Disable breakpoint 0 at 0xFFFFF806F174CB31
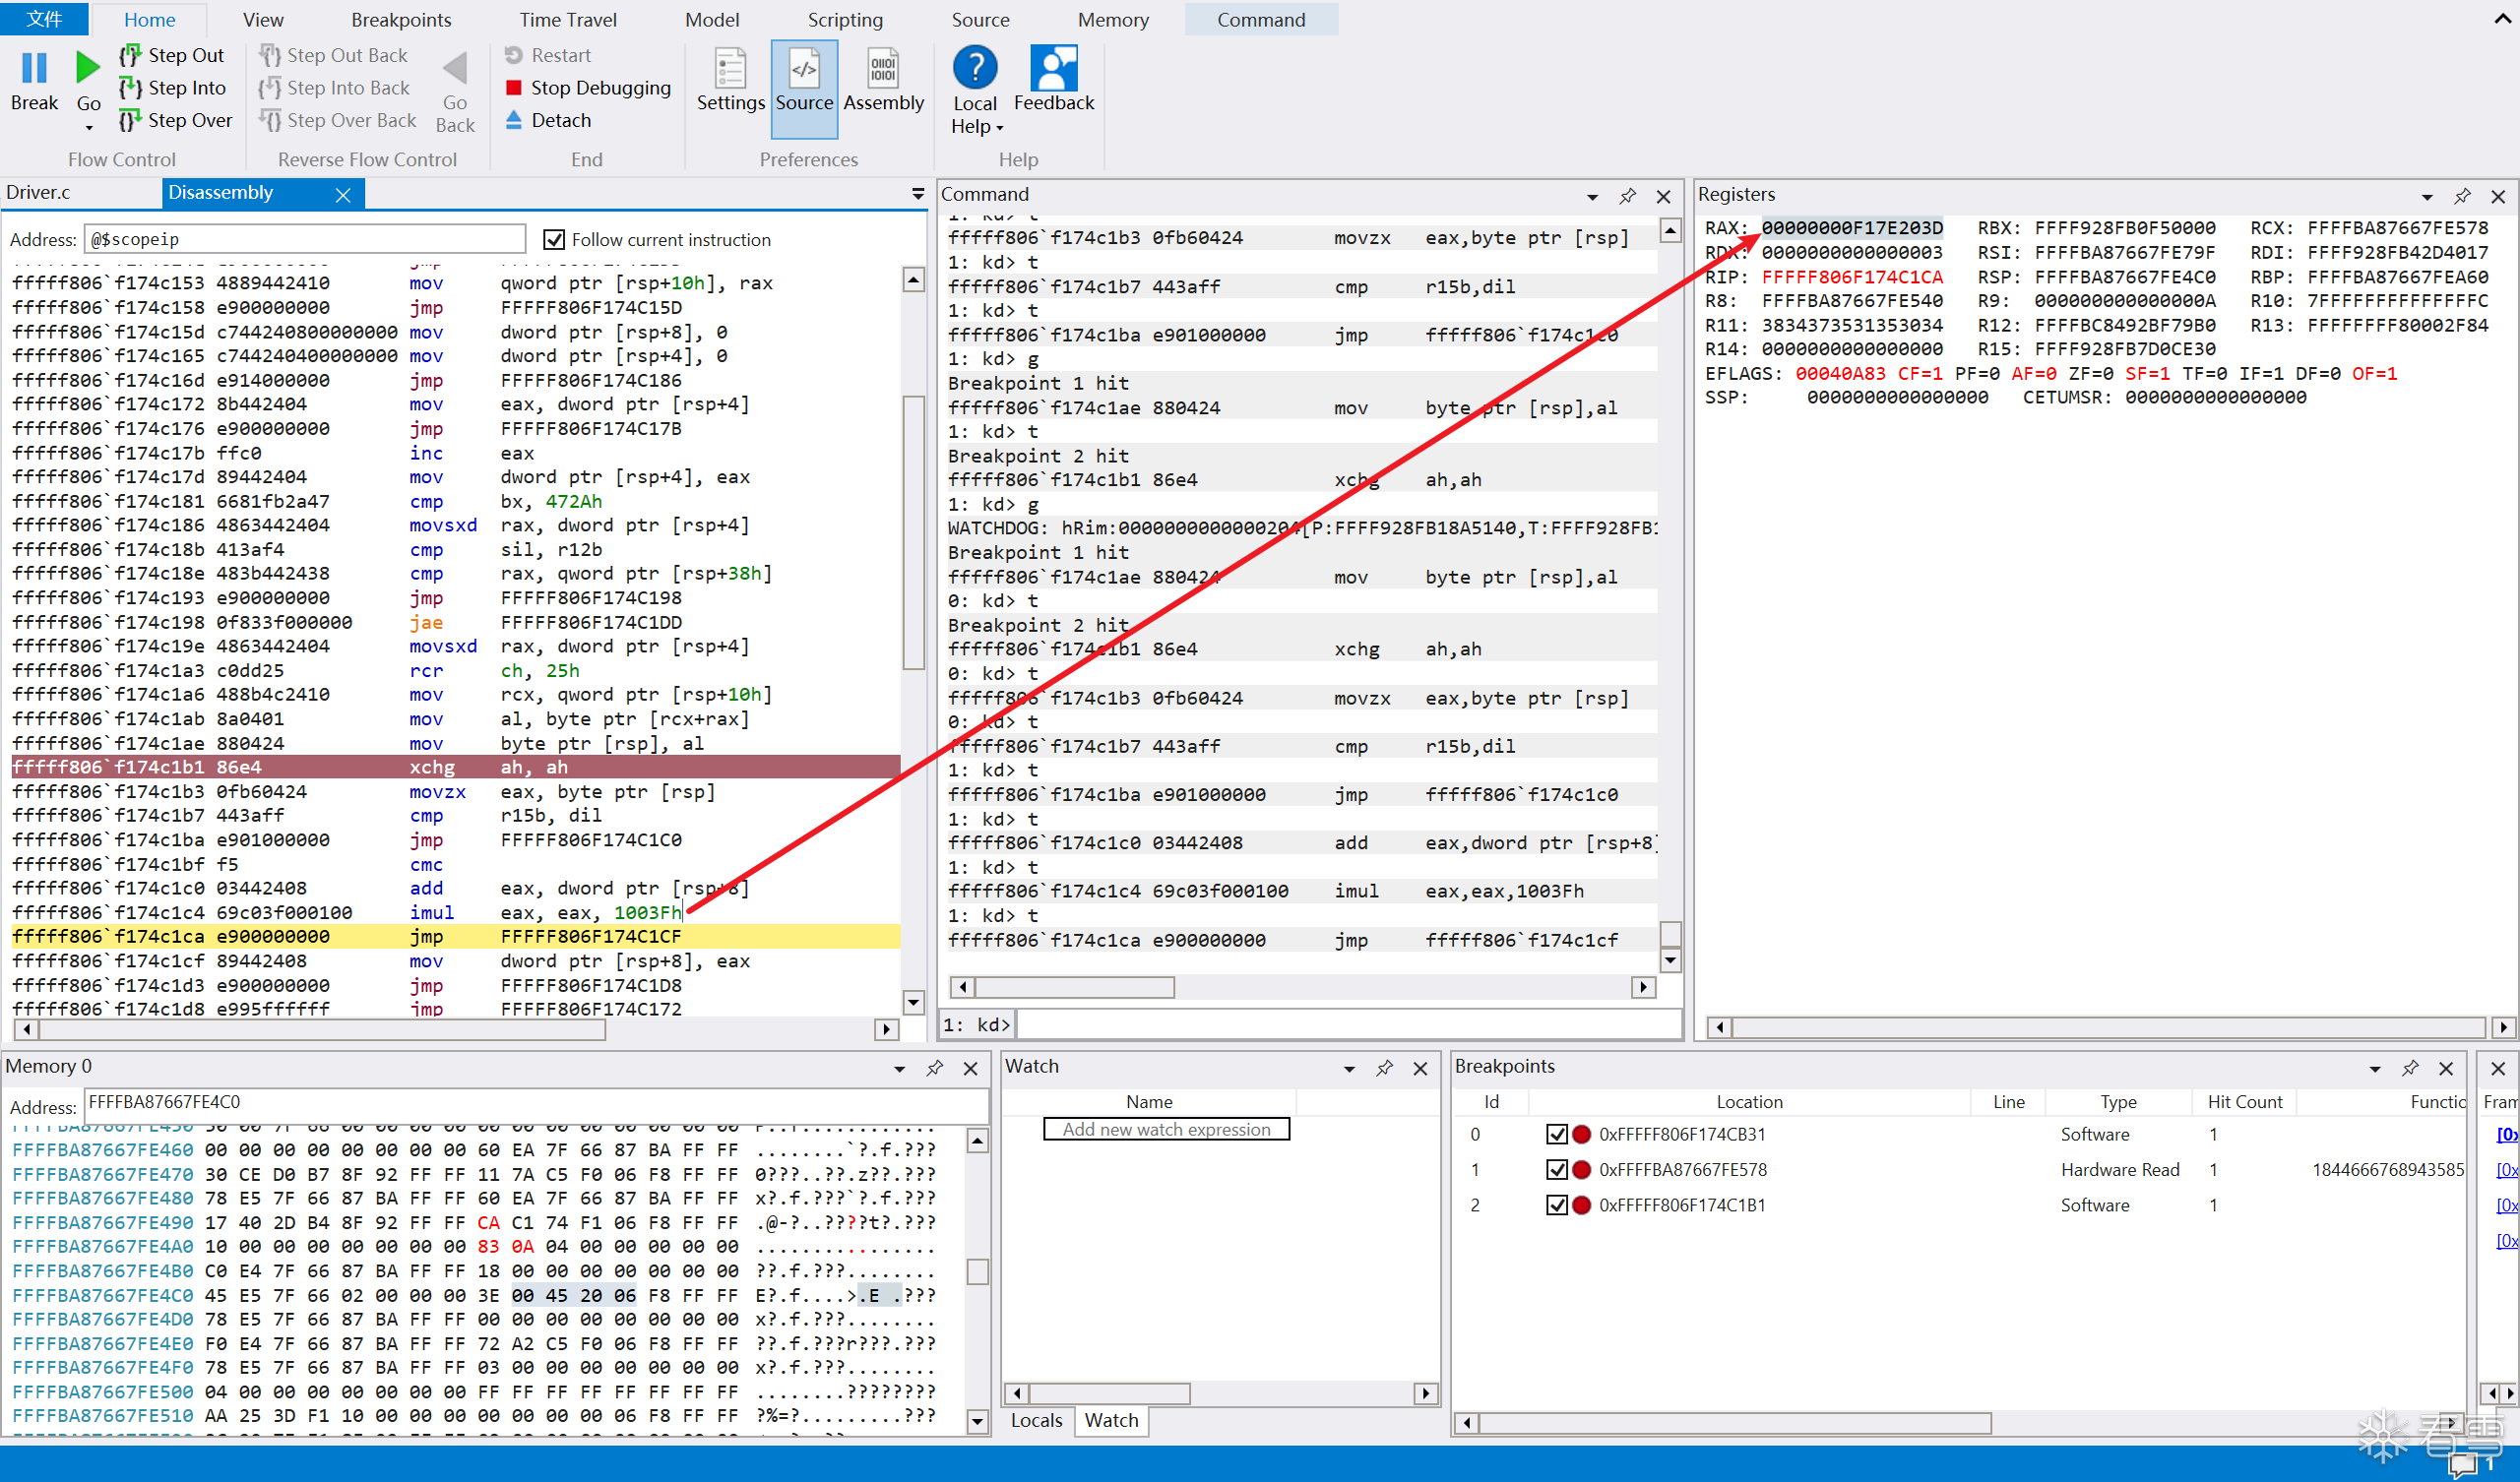 click(x=1556, y=1134)
